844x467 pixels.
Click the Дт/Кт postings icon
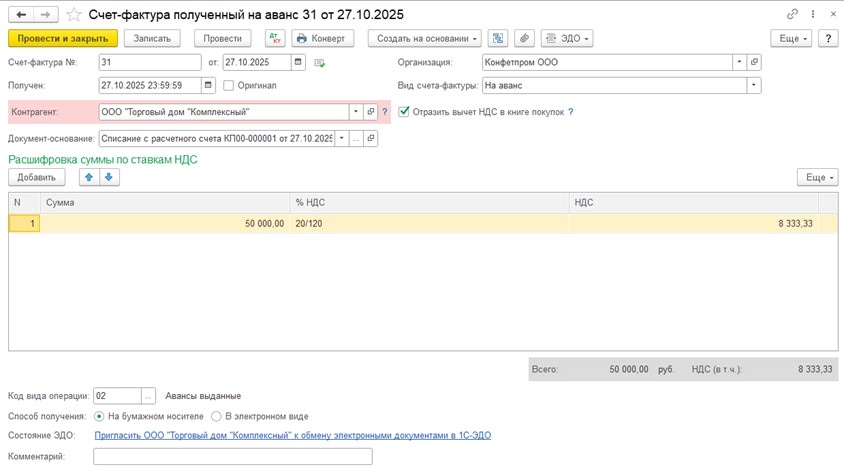click(275, 38)
